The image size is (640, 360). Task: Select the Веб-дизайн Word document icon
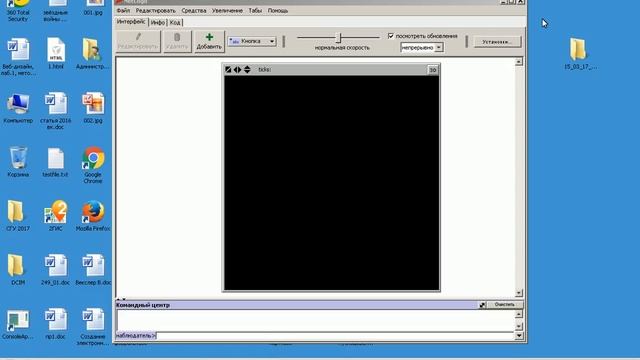[x=18, y=56]
